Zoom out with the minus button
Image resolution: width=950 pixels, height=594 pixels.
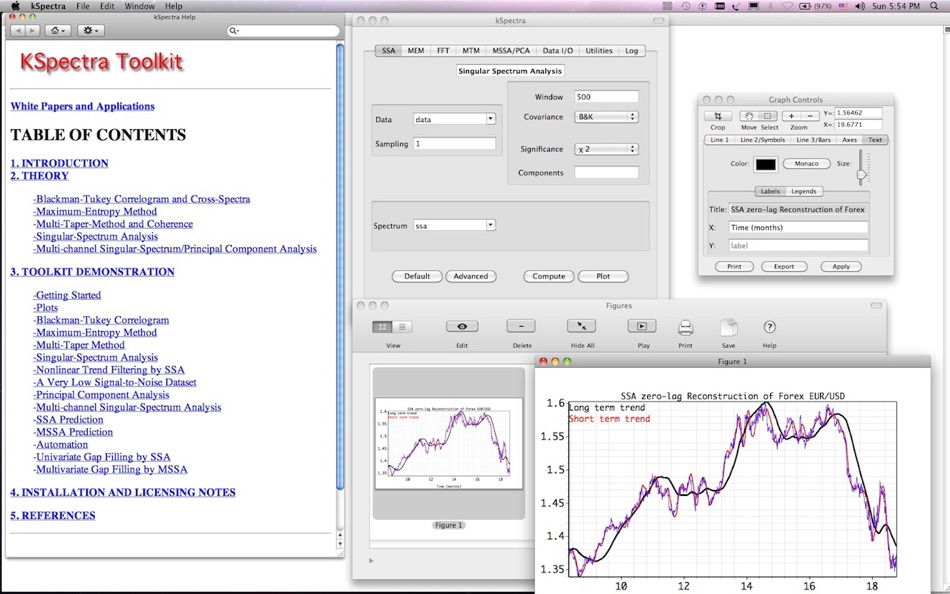[810, 116]
